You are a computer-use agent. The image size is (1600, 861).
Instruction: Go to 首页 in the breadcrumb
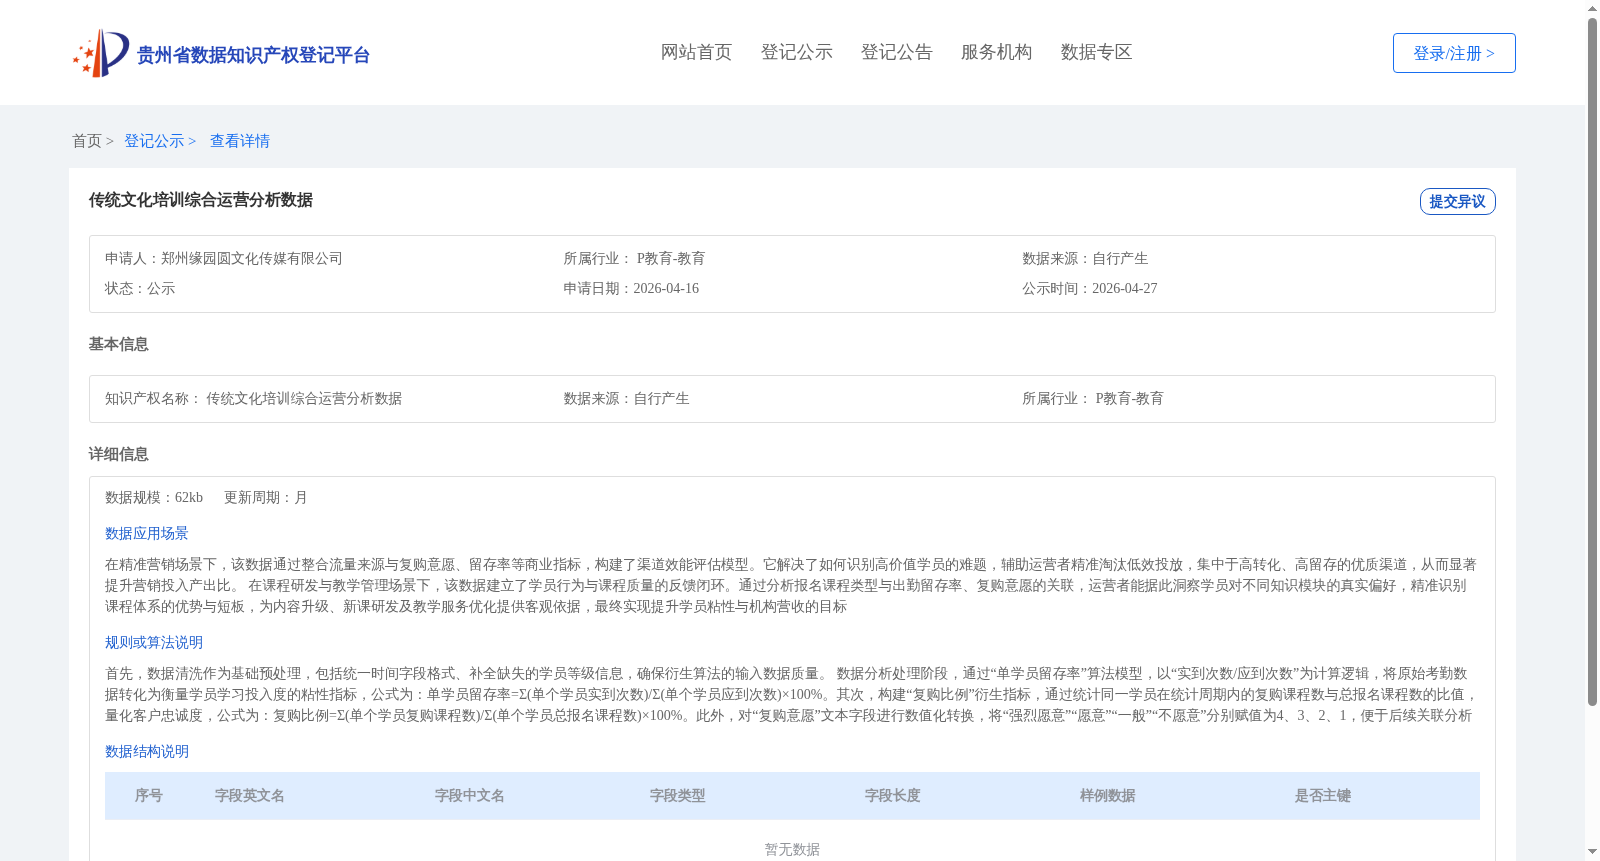87,141
